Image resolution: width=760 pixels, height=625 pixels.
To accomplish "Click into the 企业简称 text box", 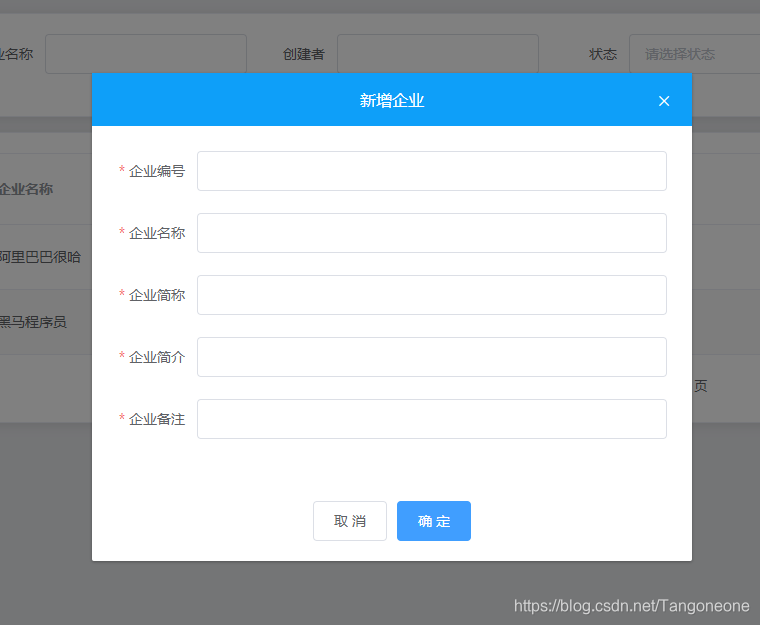I will (x=431, y=295).
